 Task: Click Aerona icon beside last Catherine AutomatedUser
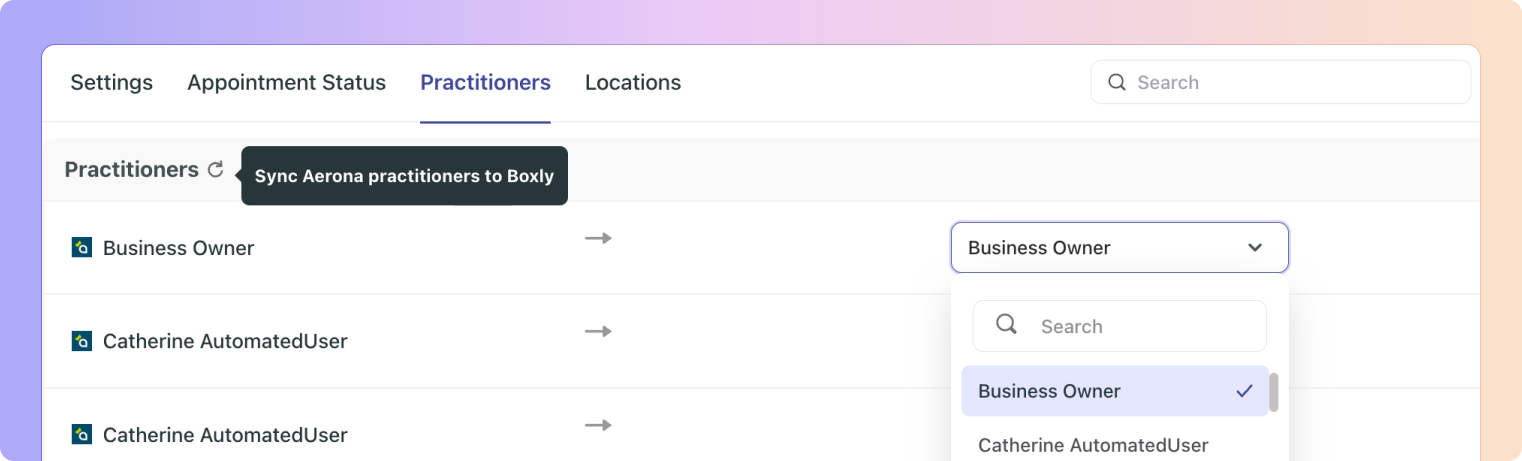click(x=82, y=435)
